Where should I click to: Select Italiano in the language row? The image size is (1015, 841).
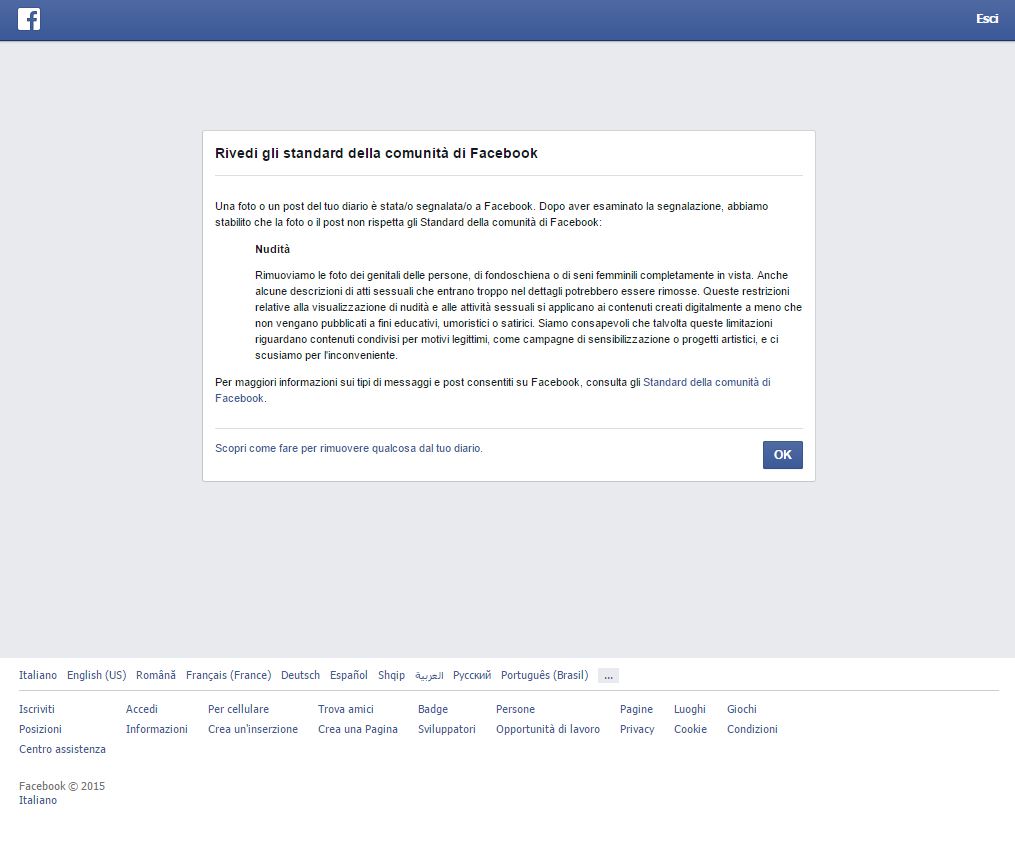38,675
